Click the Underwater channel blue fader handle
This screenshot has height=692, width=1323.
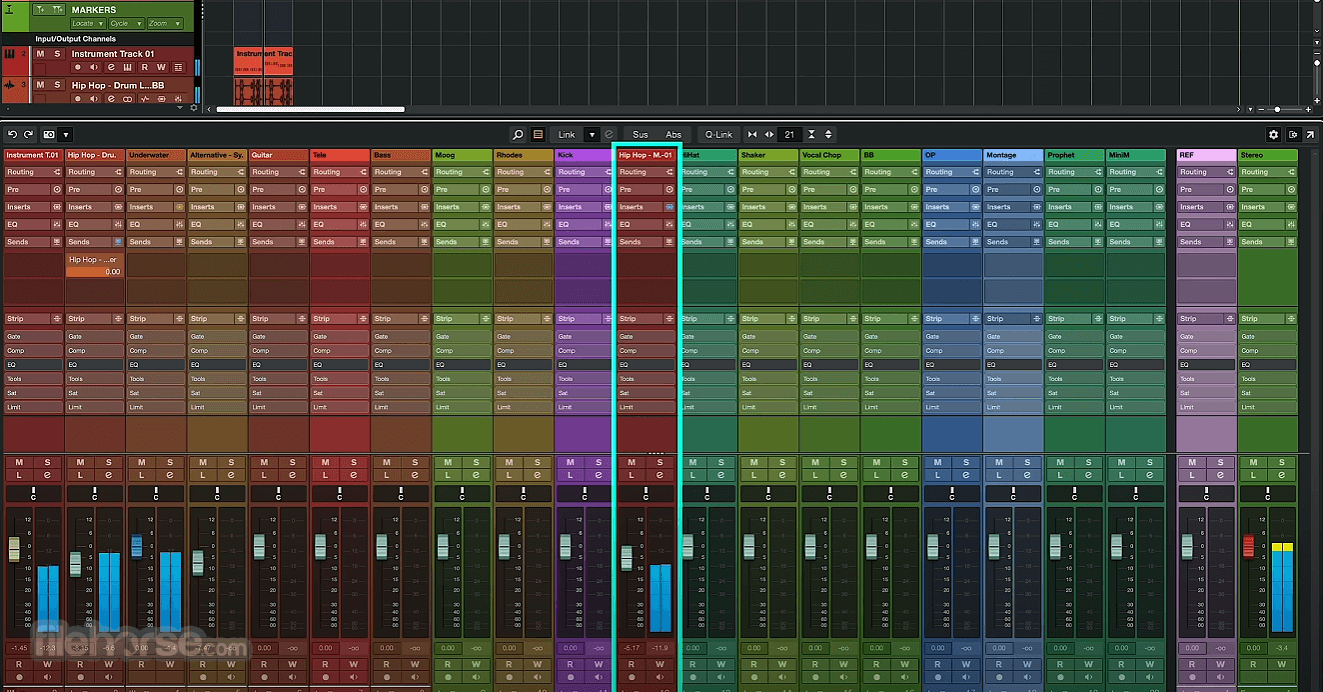point(137,546)
